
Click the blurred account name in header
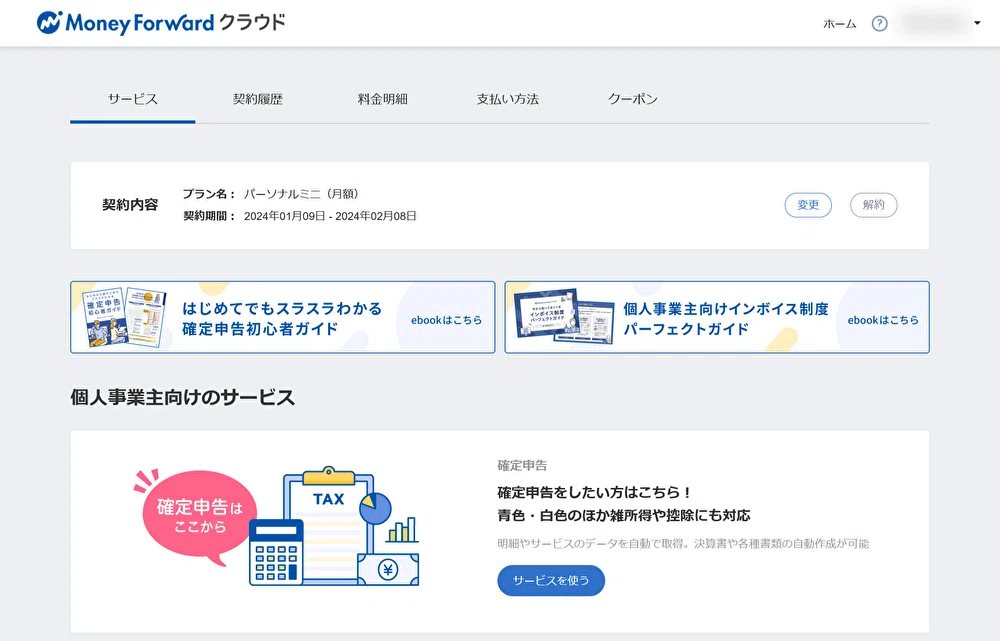pyautogui.click(x=934, y=24)
